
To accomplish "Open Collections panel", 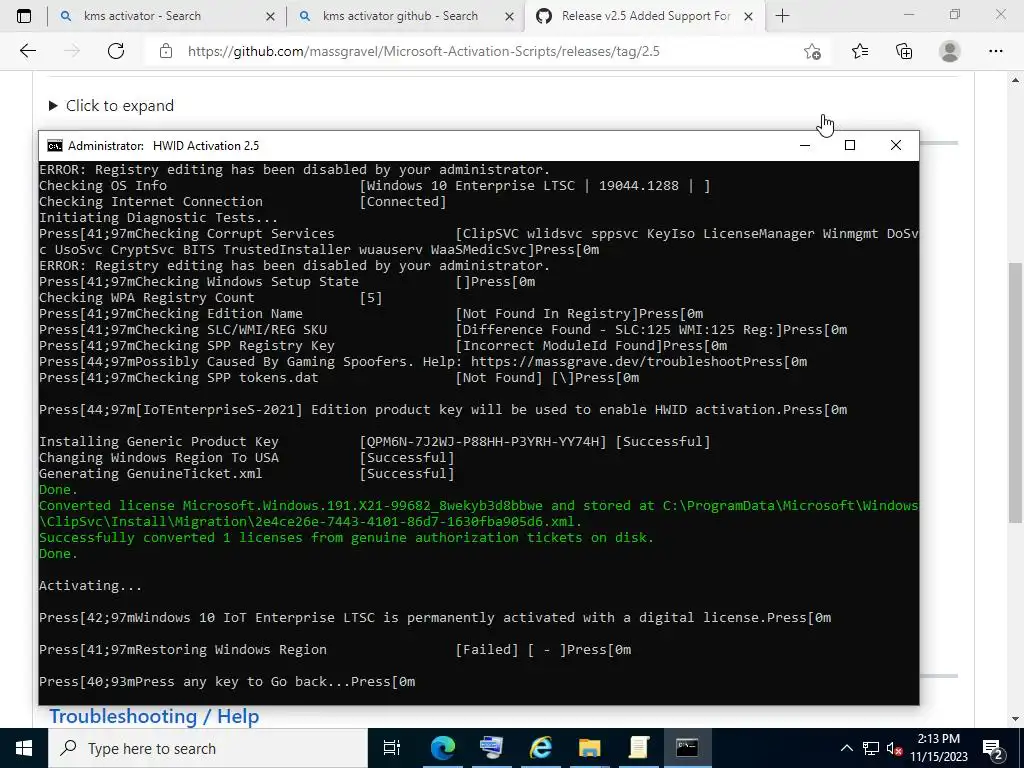I will [x=904, y=51].
